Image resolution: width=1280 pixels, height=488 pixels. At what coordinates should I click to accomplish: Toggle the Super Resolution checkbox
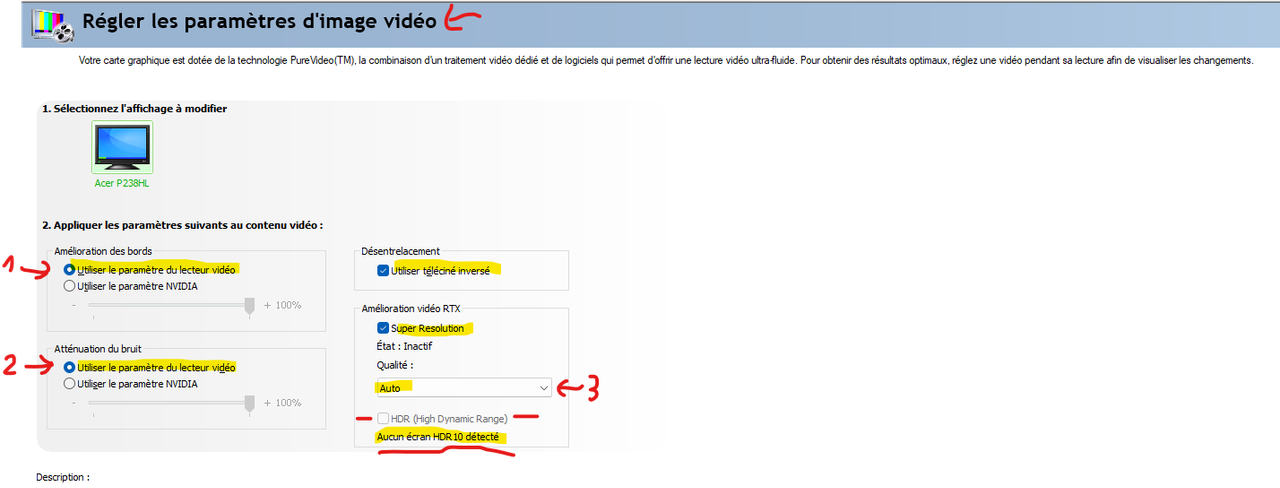click(x=383, y=328)
